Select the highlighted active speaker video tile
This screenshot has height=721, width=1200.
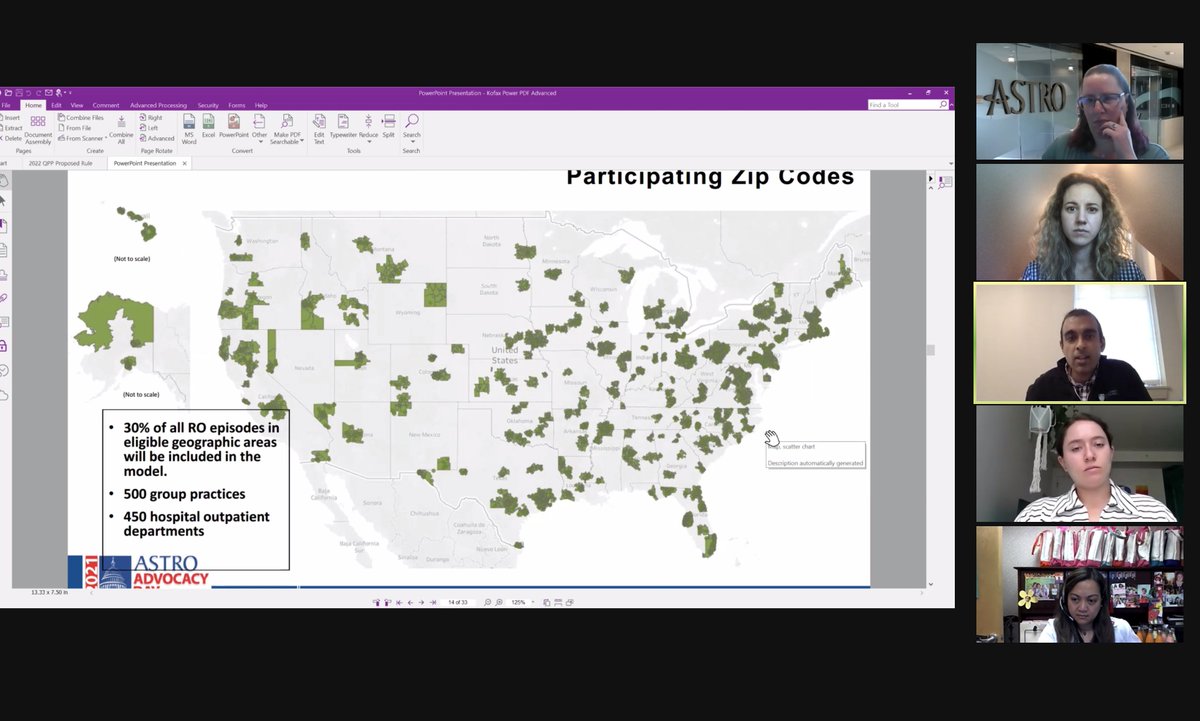pos(1079,343)
